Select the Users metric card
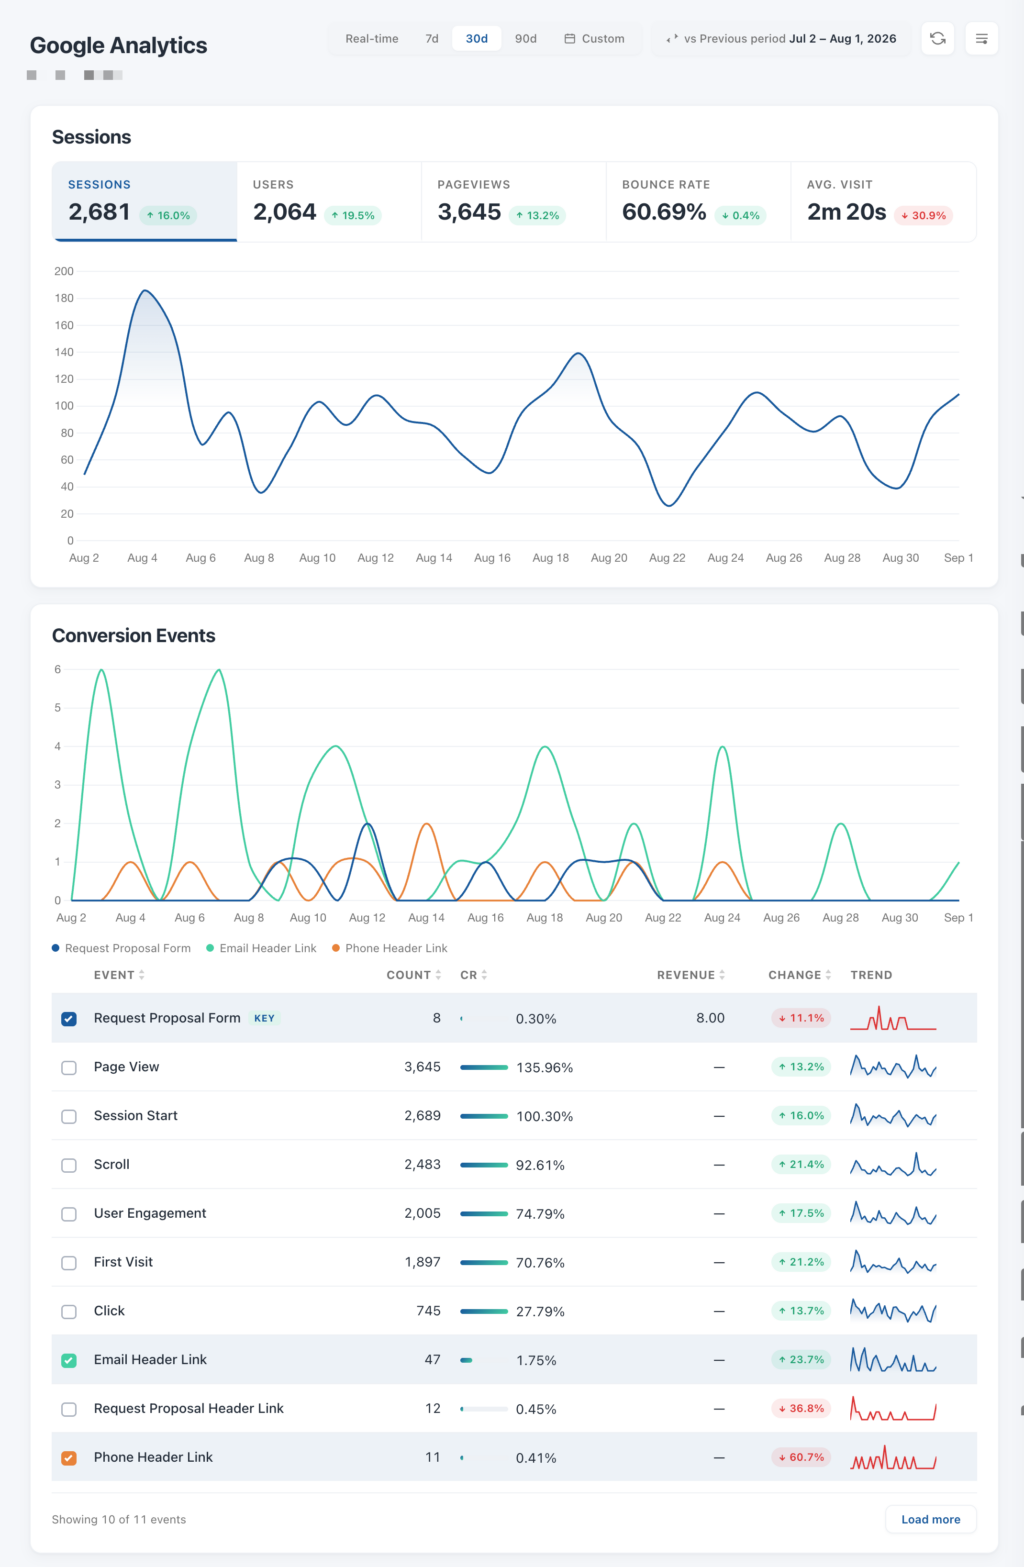Screen dimensions: 1024x1567 tap(329, 201)
